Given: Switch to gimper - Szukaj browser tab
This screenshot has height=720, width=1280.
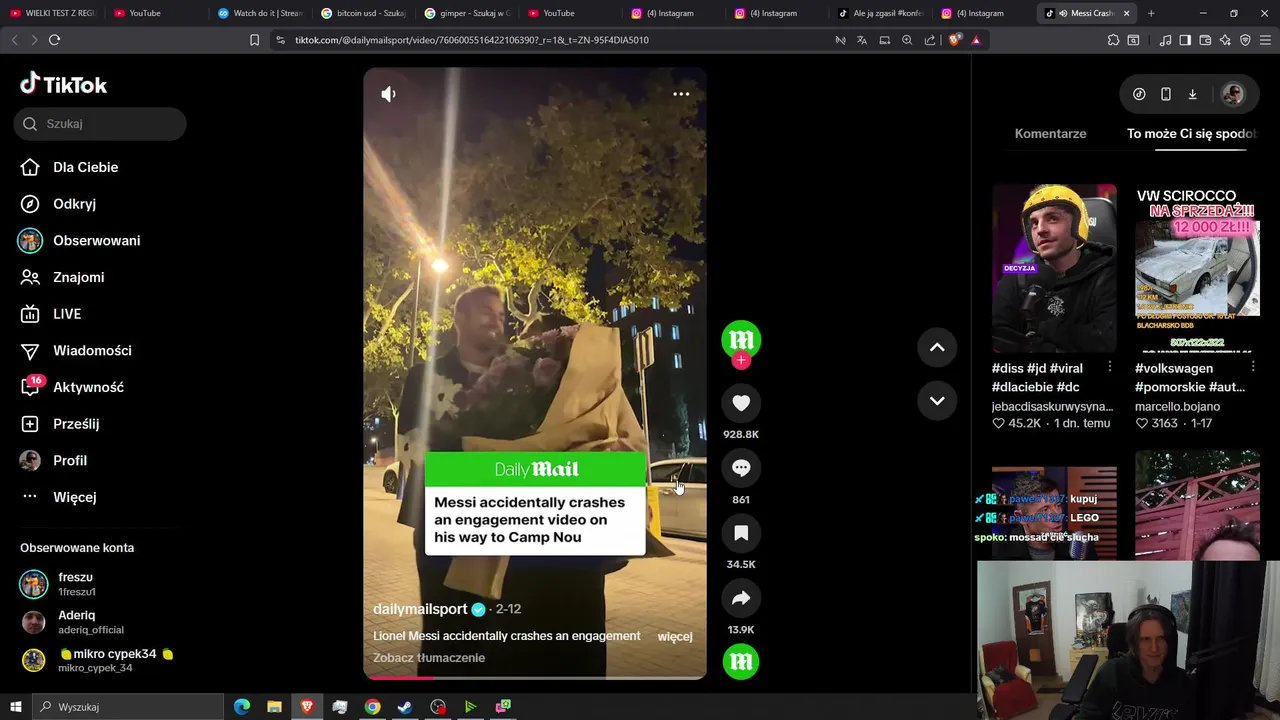Looking at the screenshot, I should click(x=467, y=13).
